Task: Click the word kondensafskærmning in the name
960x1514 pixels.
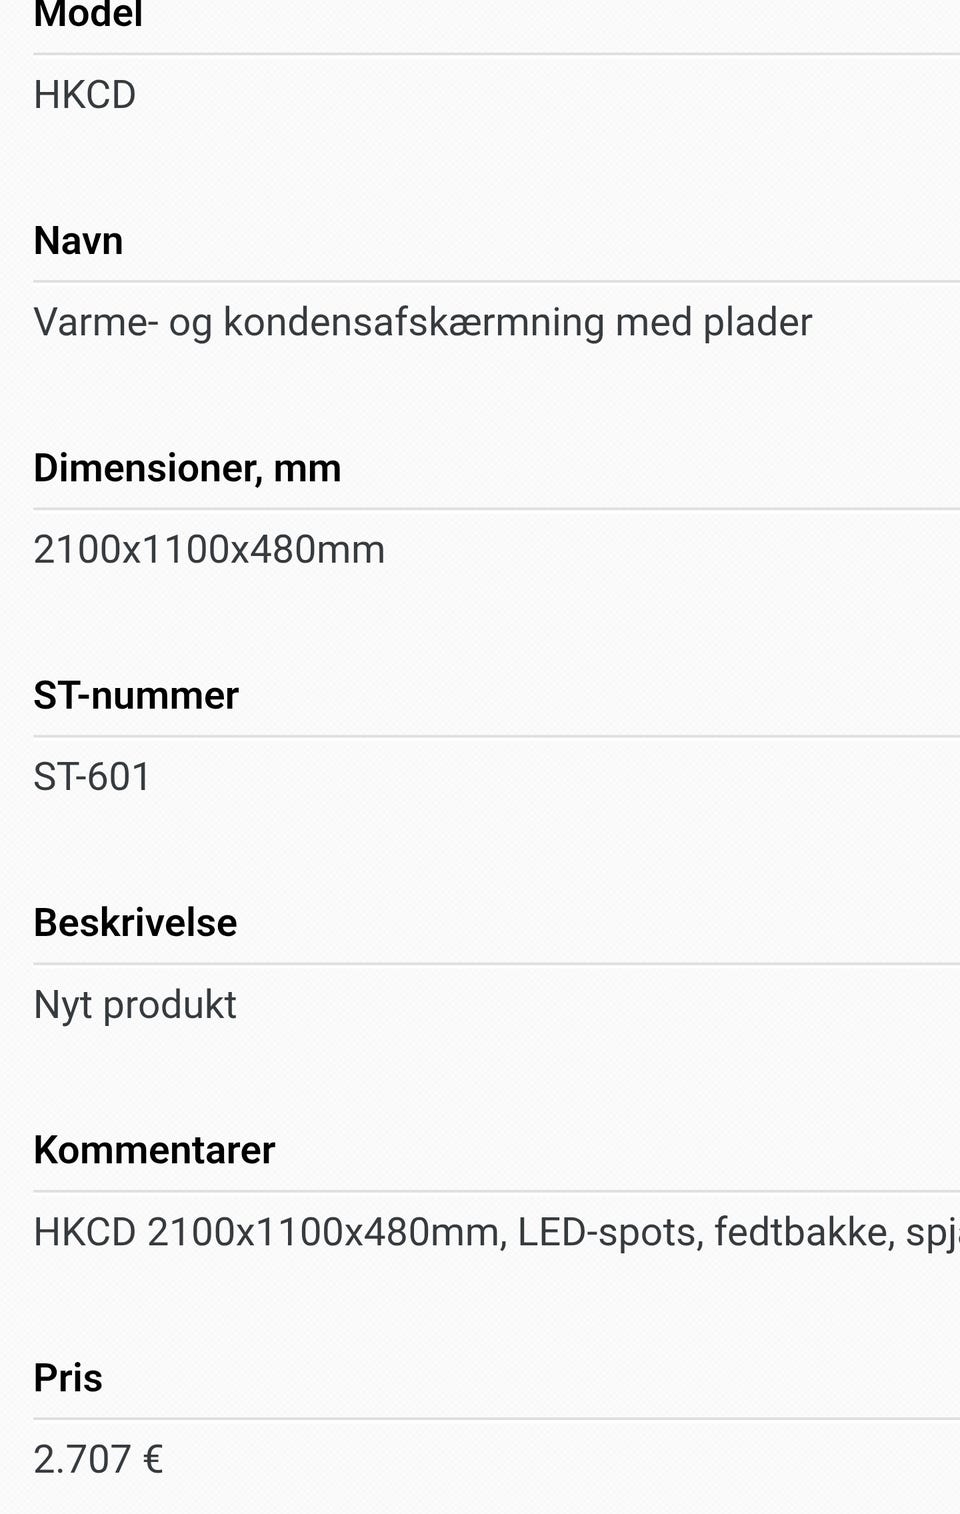Action: tap(413, 322)
